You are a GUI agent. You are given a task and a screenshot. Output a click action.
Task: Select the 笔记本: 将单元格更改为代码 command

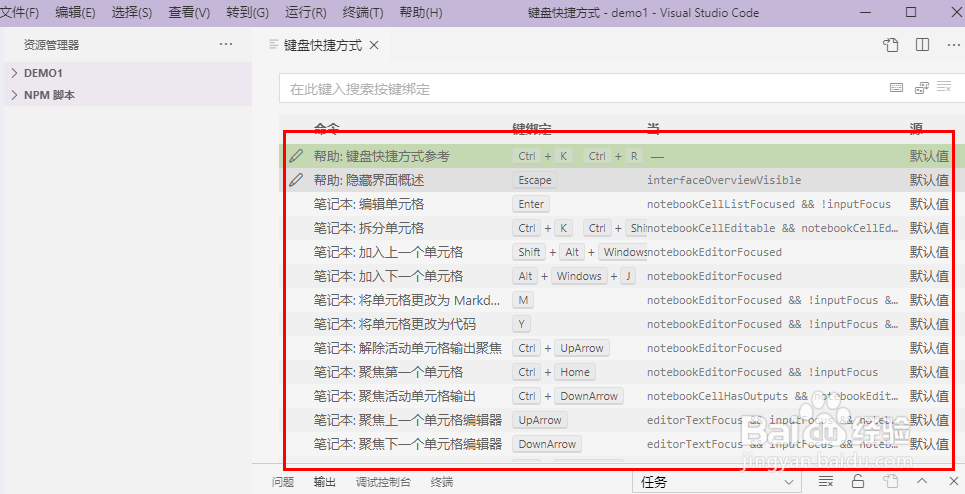[394, 324]
